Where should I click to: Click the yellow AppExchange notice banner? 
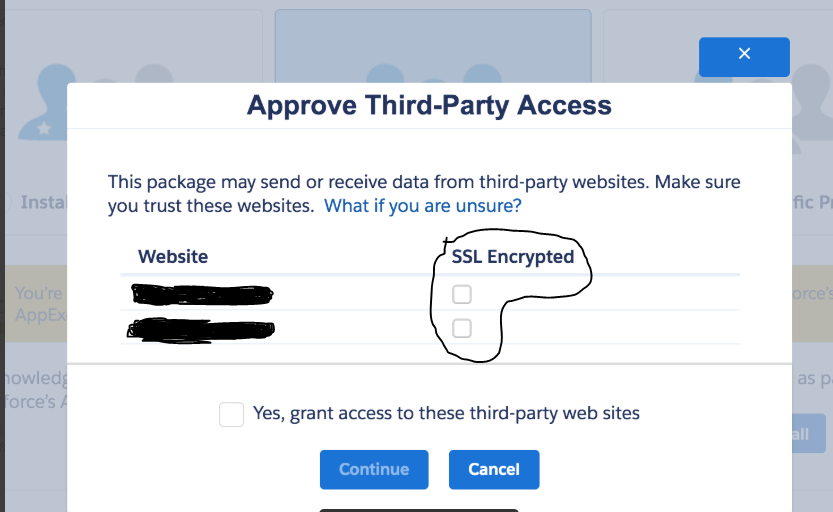(x=35, y=303)
